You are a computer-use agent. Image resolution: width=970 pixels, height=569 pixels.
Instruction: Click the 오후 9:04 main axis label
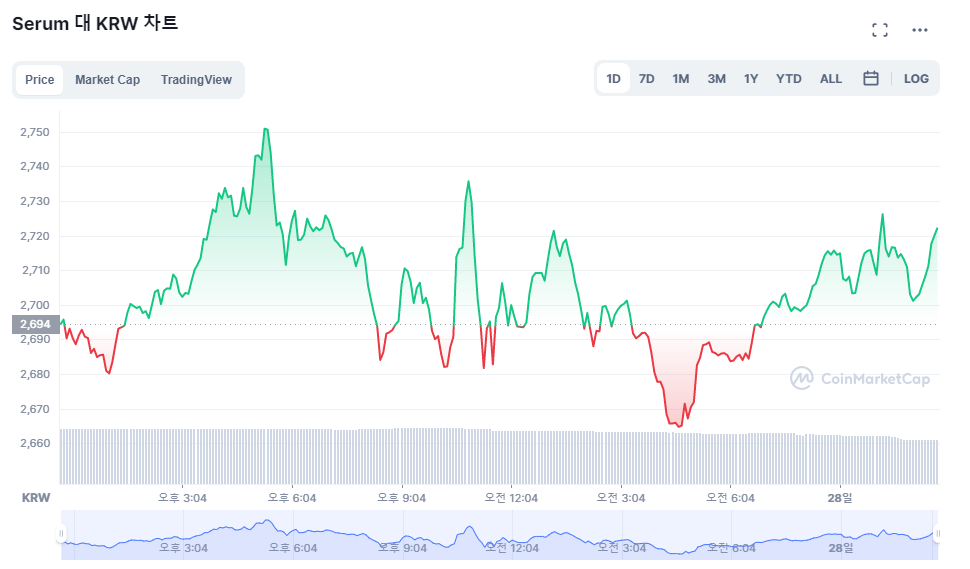tap(401, 498)
